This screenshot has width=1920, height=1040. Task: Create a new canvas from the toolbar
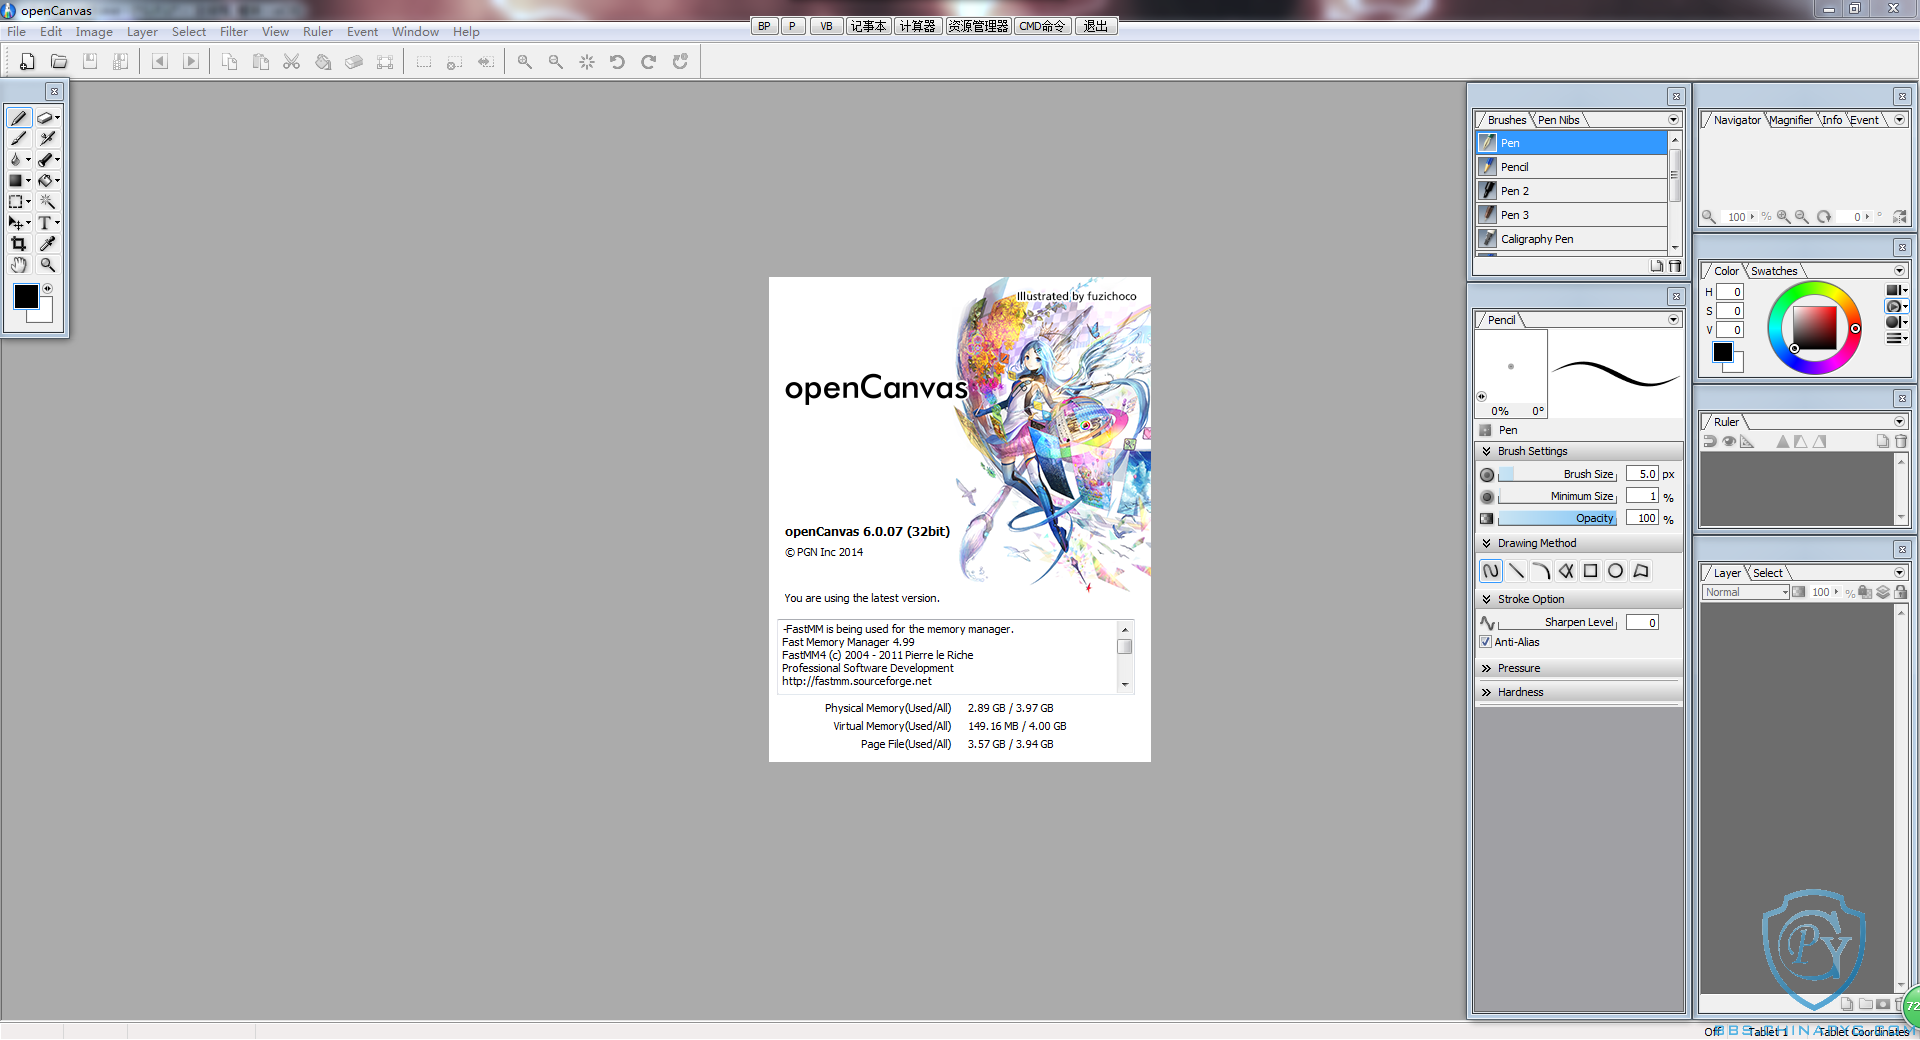(27, 62)
